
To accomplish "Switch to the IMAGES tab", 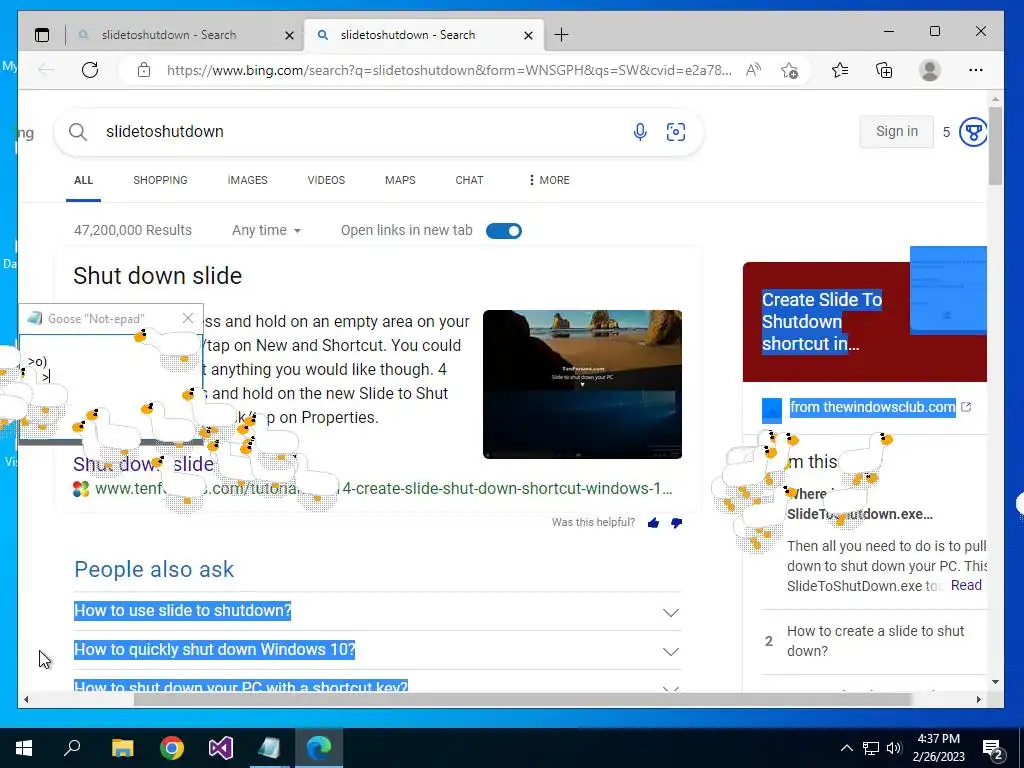I will point(248,180).
